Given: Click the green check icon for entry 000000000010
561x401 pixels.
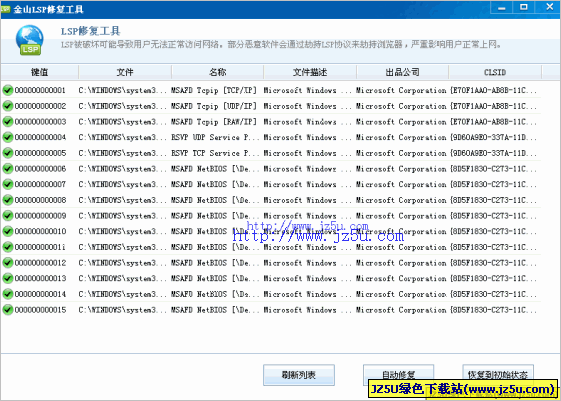Looking at the screenshot, I should pyautogui.click(x=8, y=231).
